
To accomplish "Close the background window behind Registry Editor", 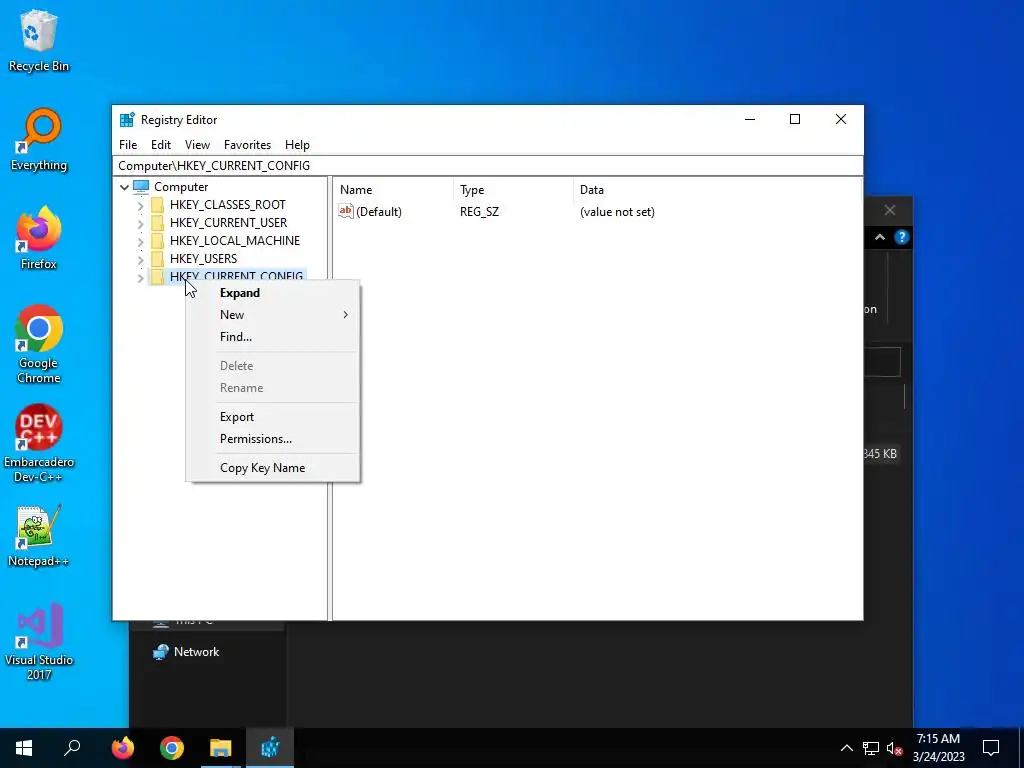I will (x=889, y=210).
